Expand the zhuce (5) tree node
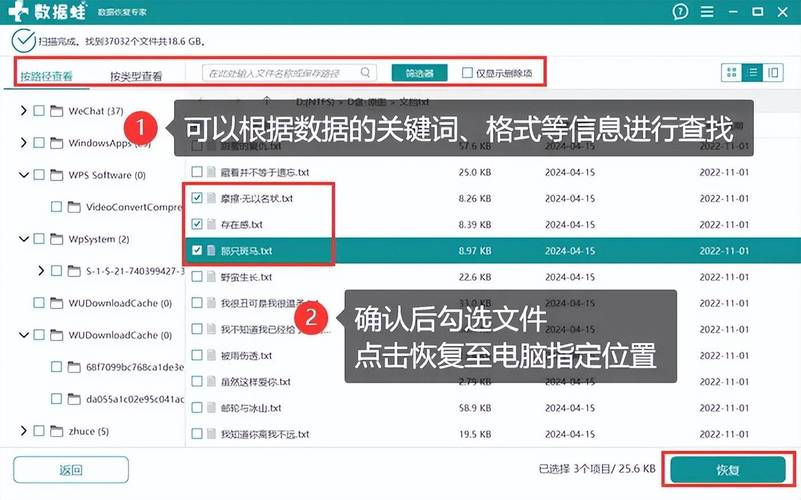This screenshot has width=801, height=500. point(23,431)
